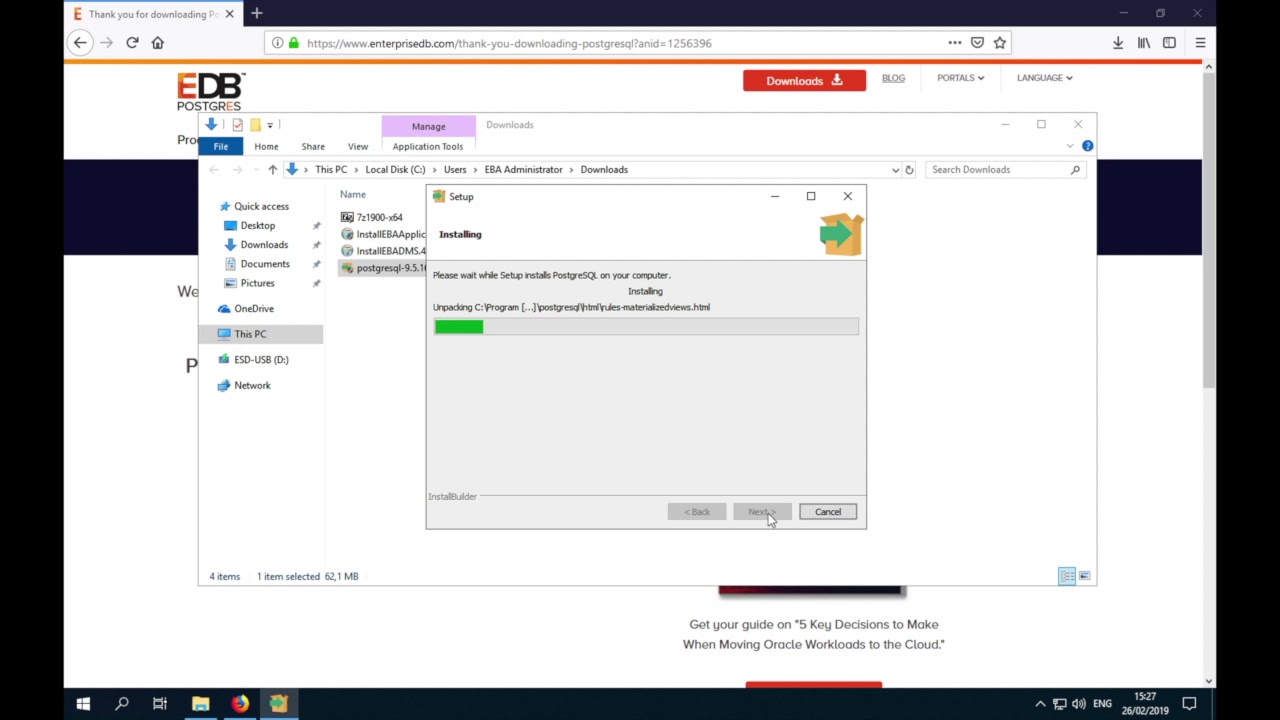This screenshot has width=1280, height=720.
Task: Select Downloads in navigation pane
Action: tap(264, 245)
